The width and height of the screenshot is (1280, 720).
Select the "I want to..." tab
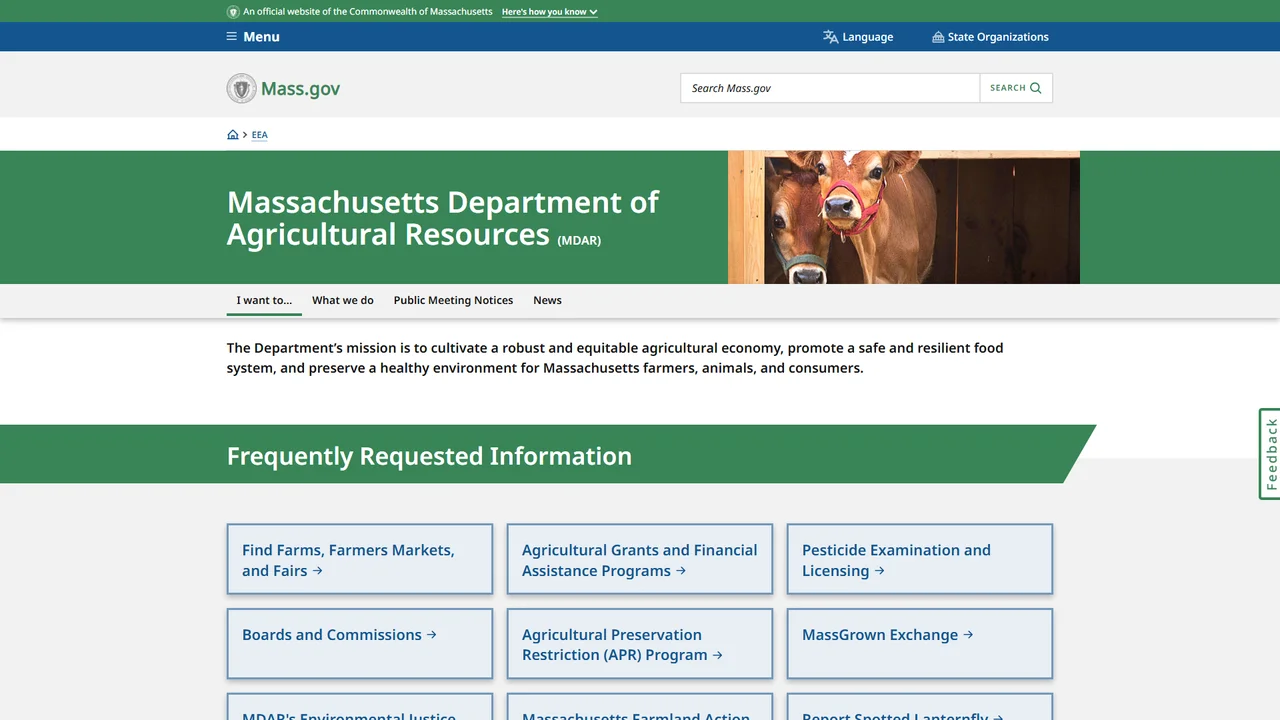[x=264, y=300]
